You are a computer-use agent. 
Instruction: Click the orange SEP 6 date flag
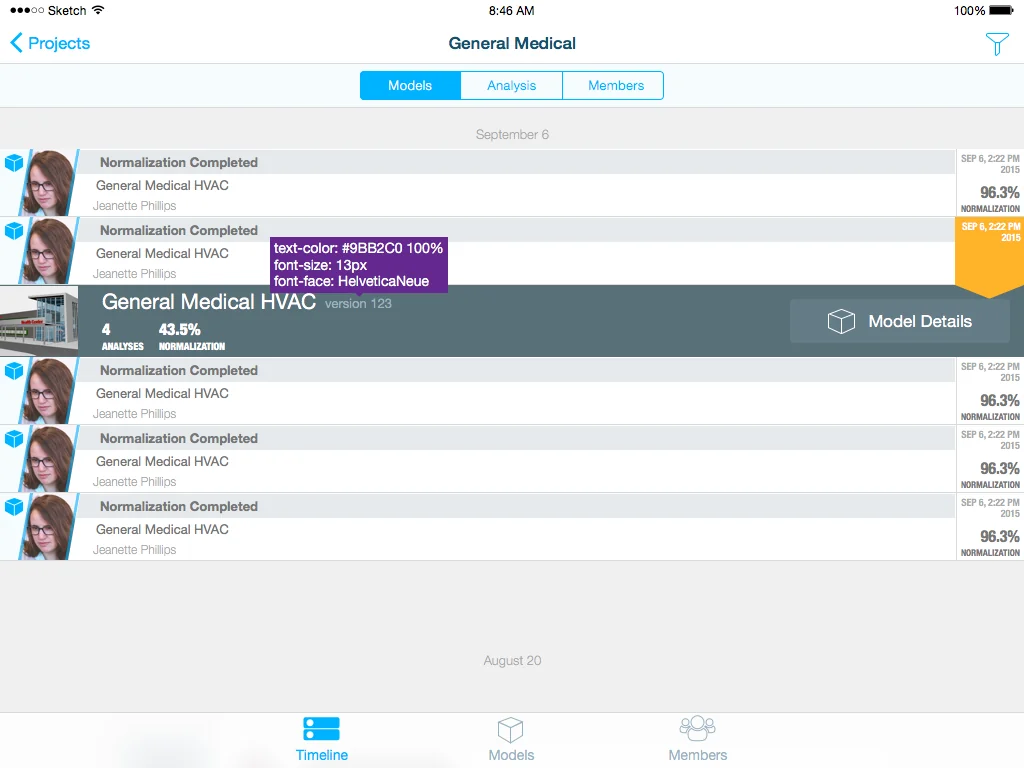[x=989, y=257]
